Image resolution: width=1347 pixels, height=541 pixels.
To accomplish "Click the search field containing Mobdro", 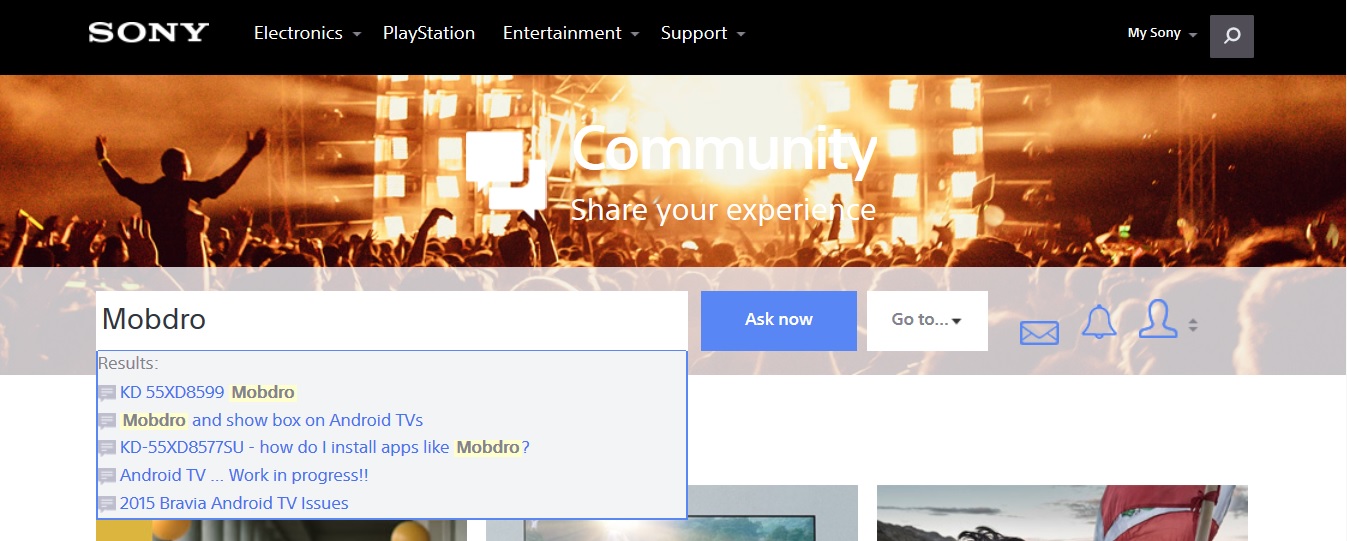I will point(391,320).
